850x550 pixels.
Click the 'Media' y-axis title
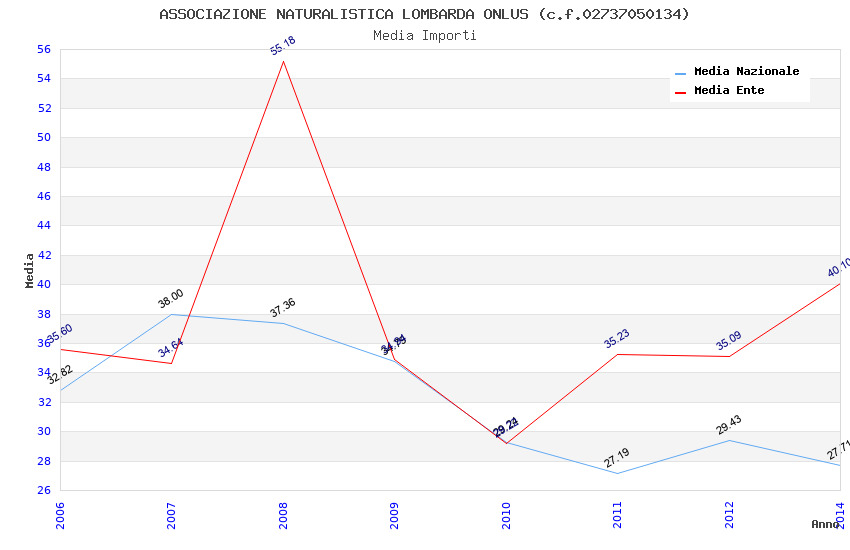(29, 270)
